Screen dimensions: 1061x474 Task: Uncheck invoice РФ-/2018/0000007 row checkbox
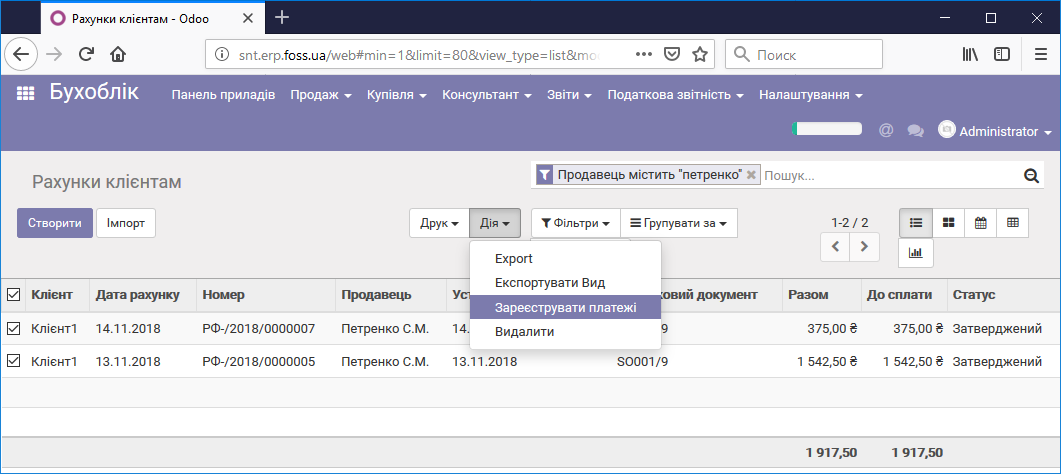[x=13, y=329]
